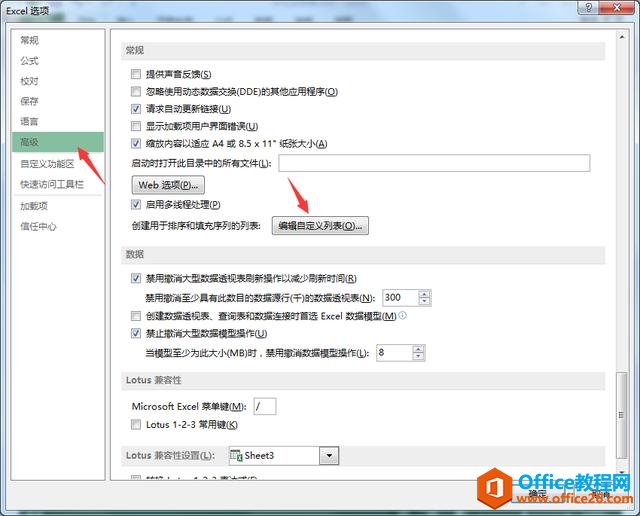Screen dimensions: 640x516
Task: Open 编辑自定义列表 dialog button
Action: [320, 225]
